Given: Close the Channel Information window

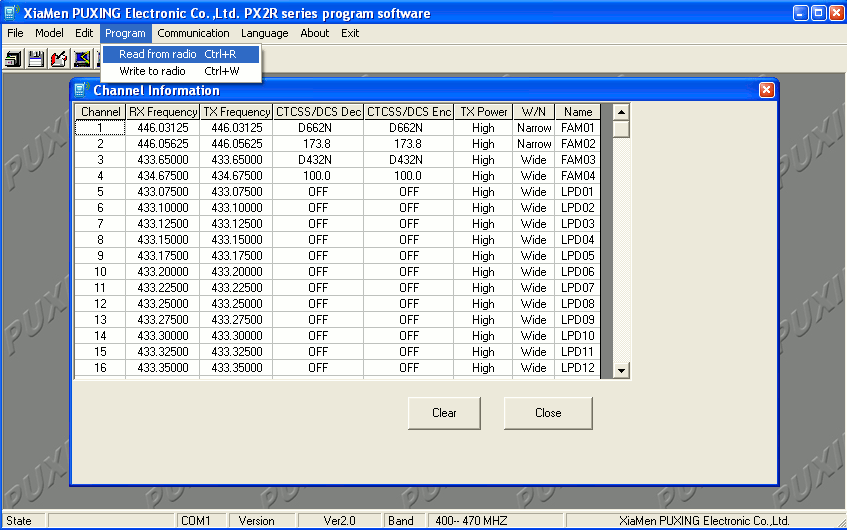Looking at the screenshot, I should tap(767, 90).
